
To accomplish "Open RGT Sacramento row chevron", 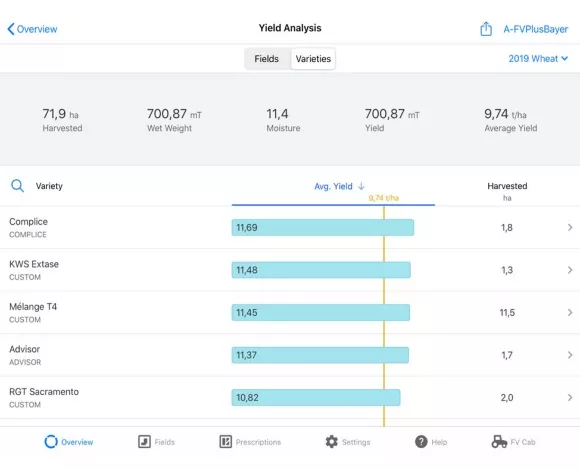I will point(570,398).
